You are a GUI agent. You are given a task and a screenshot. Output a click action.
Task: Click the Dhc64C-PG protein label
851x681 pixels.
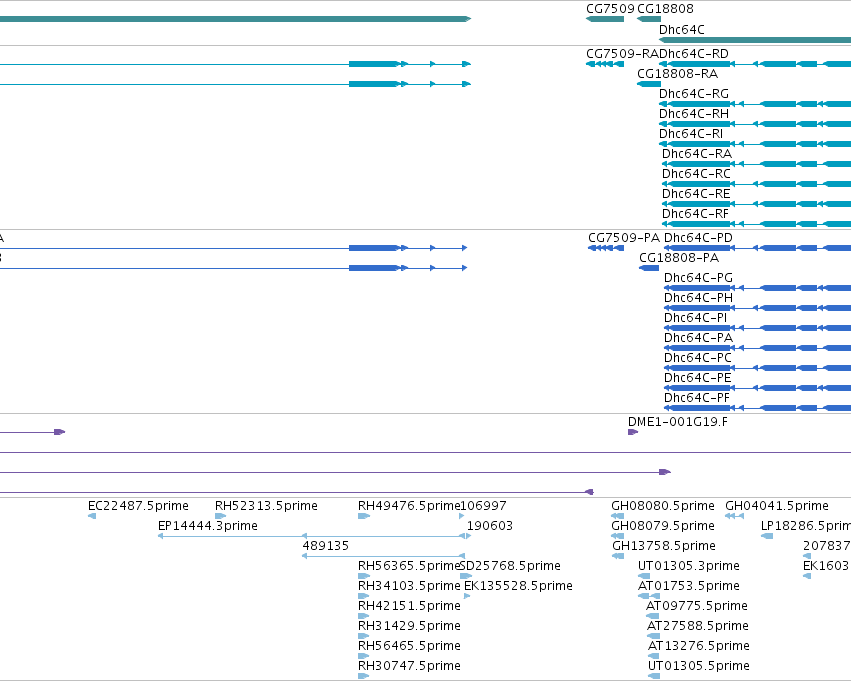point(698,278)
